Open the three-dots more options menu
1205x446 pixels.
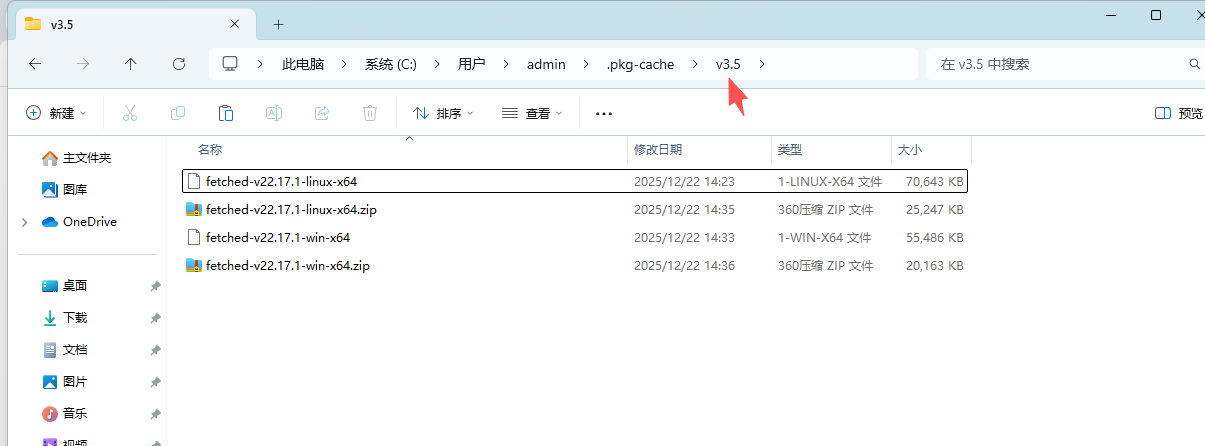[x=603, y=113]
